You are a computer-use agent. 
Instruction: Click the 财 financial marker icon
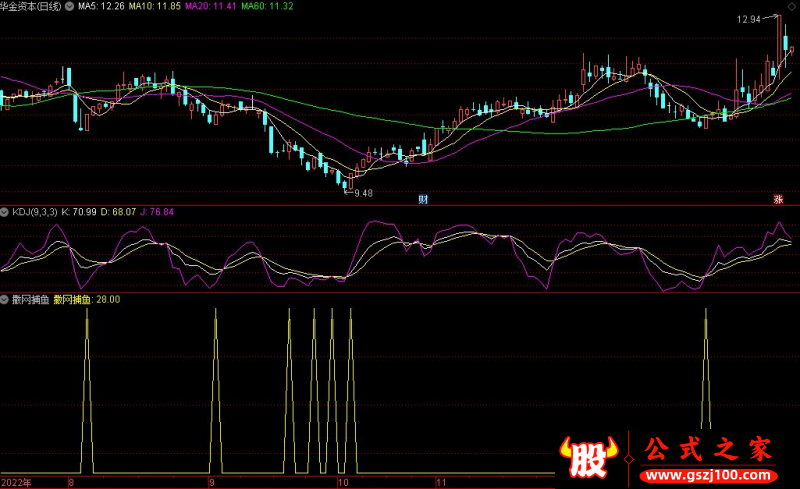coord(424,199)
